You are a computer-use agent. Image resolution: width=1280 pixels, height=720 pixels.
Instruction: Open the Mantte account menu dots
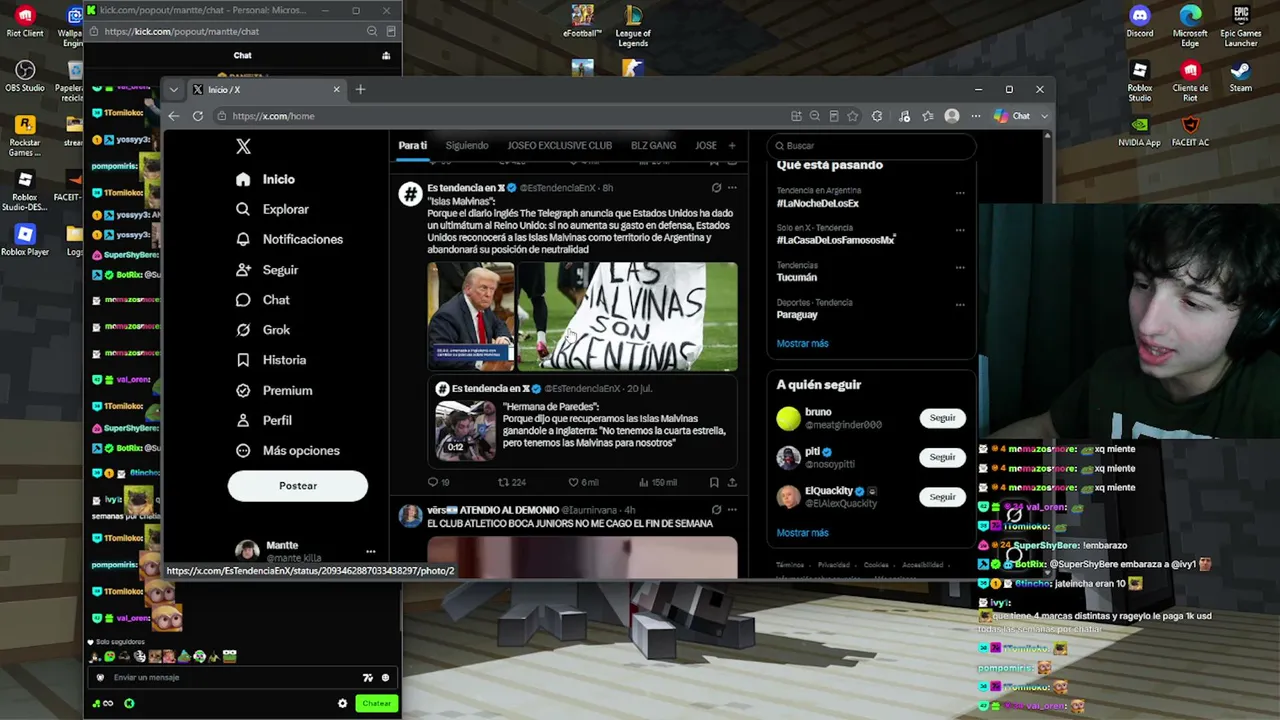[x=370, y=551]
